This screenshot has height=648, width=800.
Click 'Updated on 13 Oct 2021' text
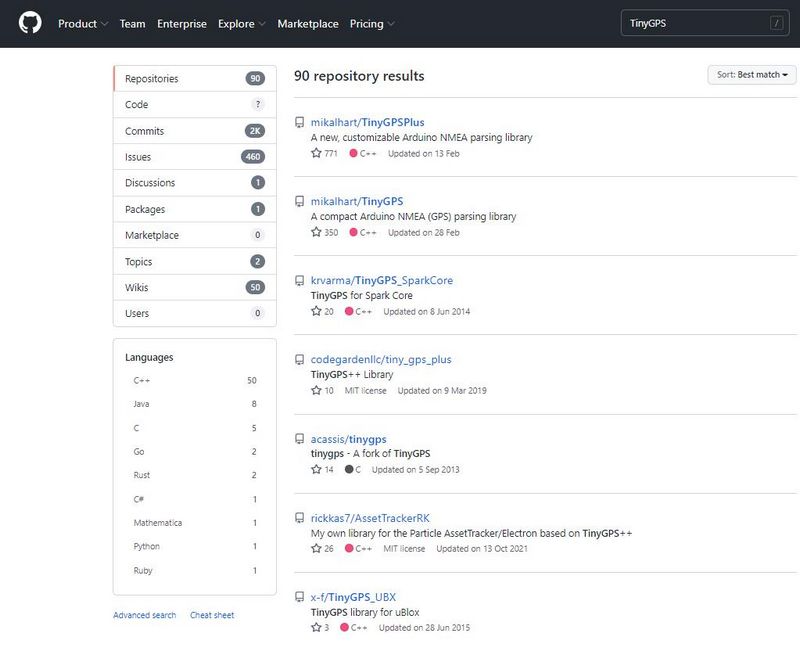point(482,549)
